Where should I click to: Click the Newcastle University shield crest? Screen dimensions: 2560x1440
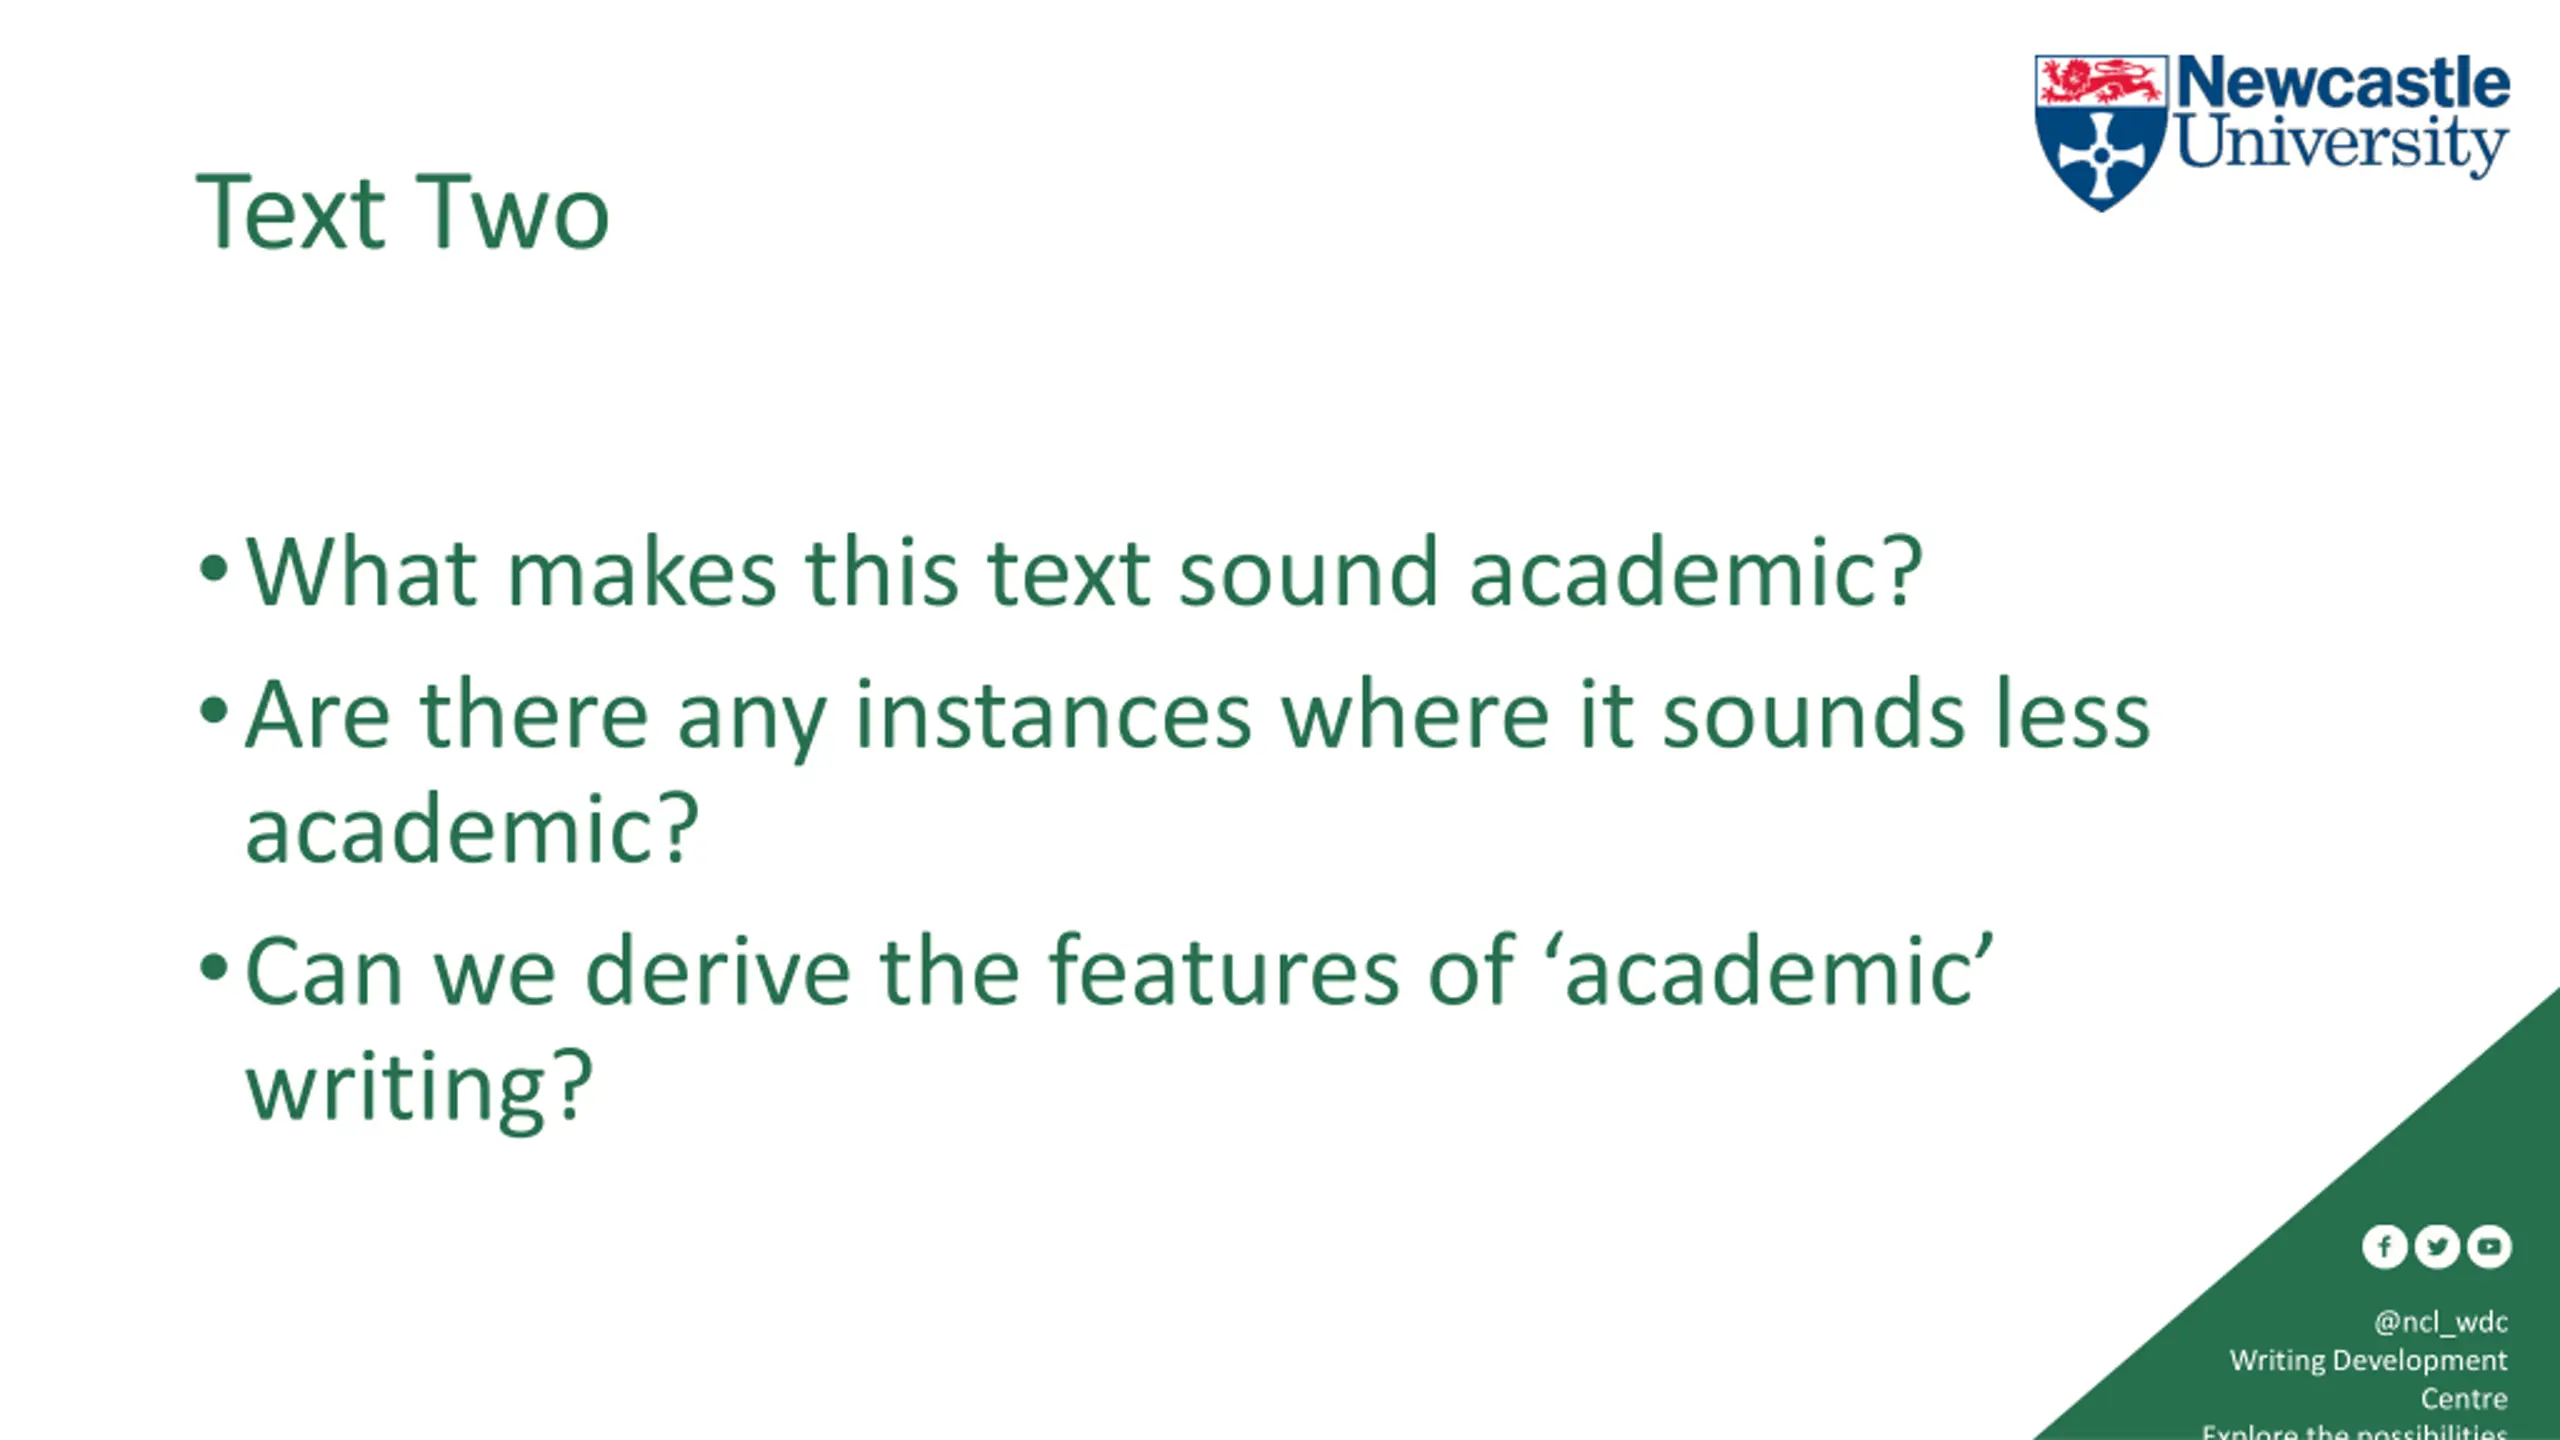pyautogui.click(x=2101, y=133)
